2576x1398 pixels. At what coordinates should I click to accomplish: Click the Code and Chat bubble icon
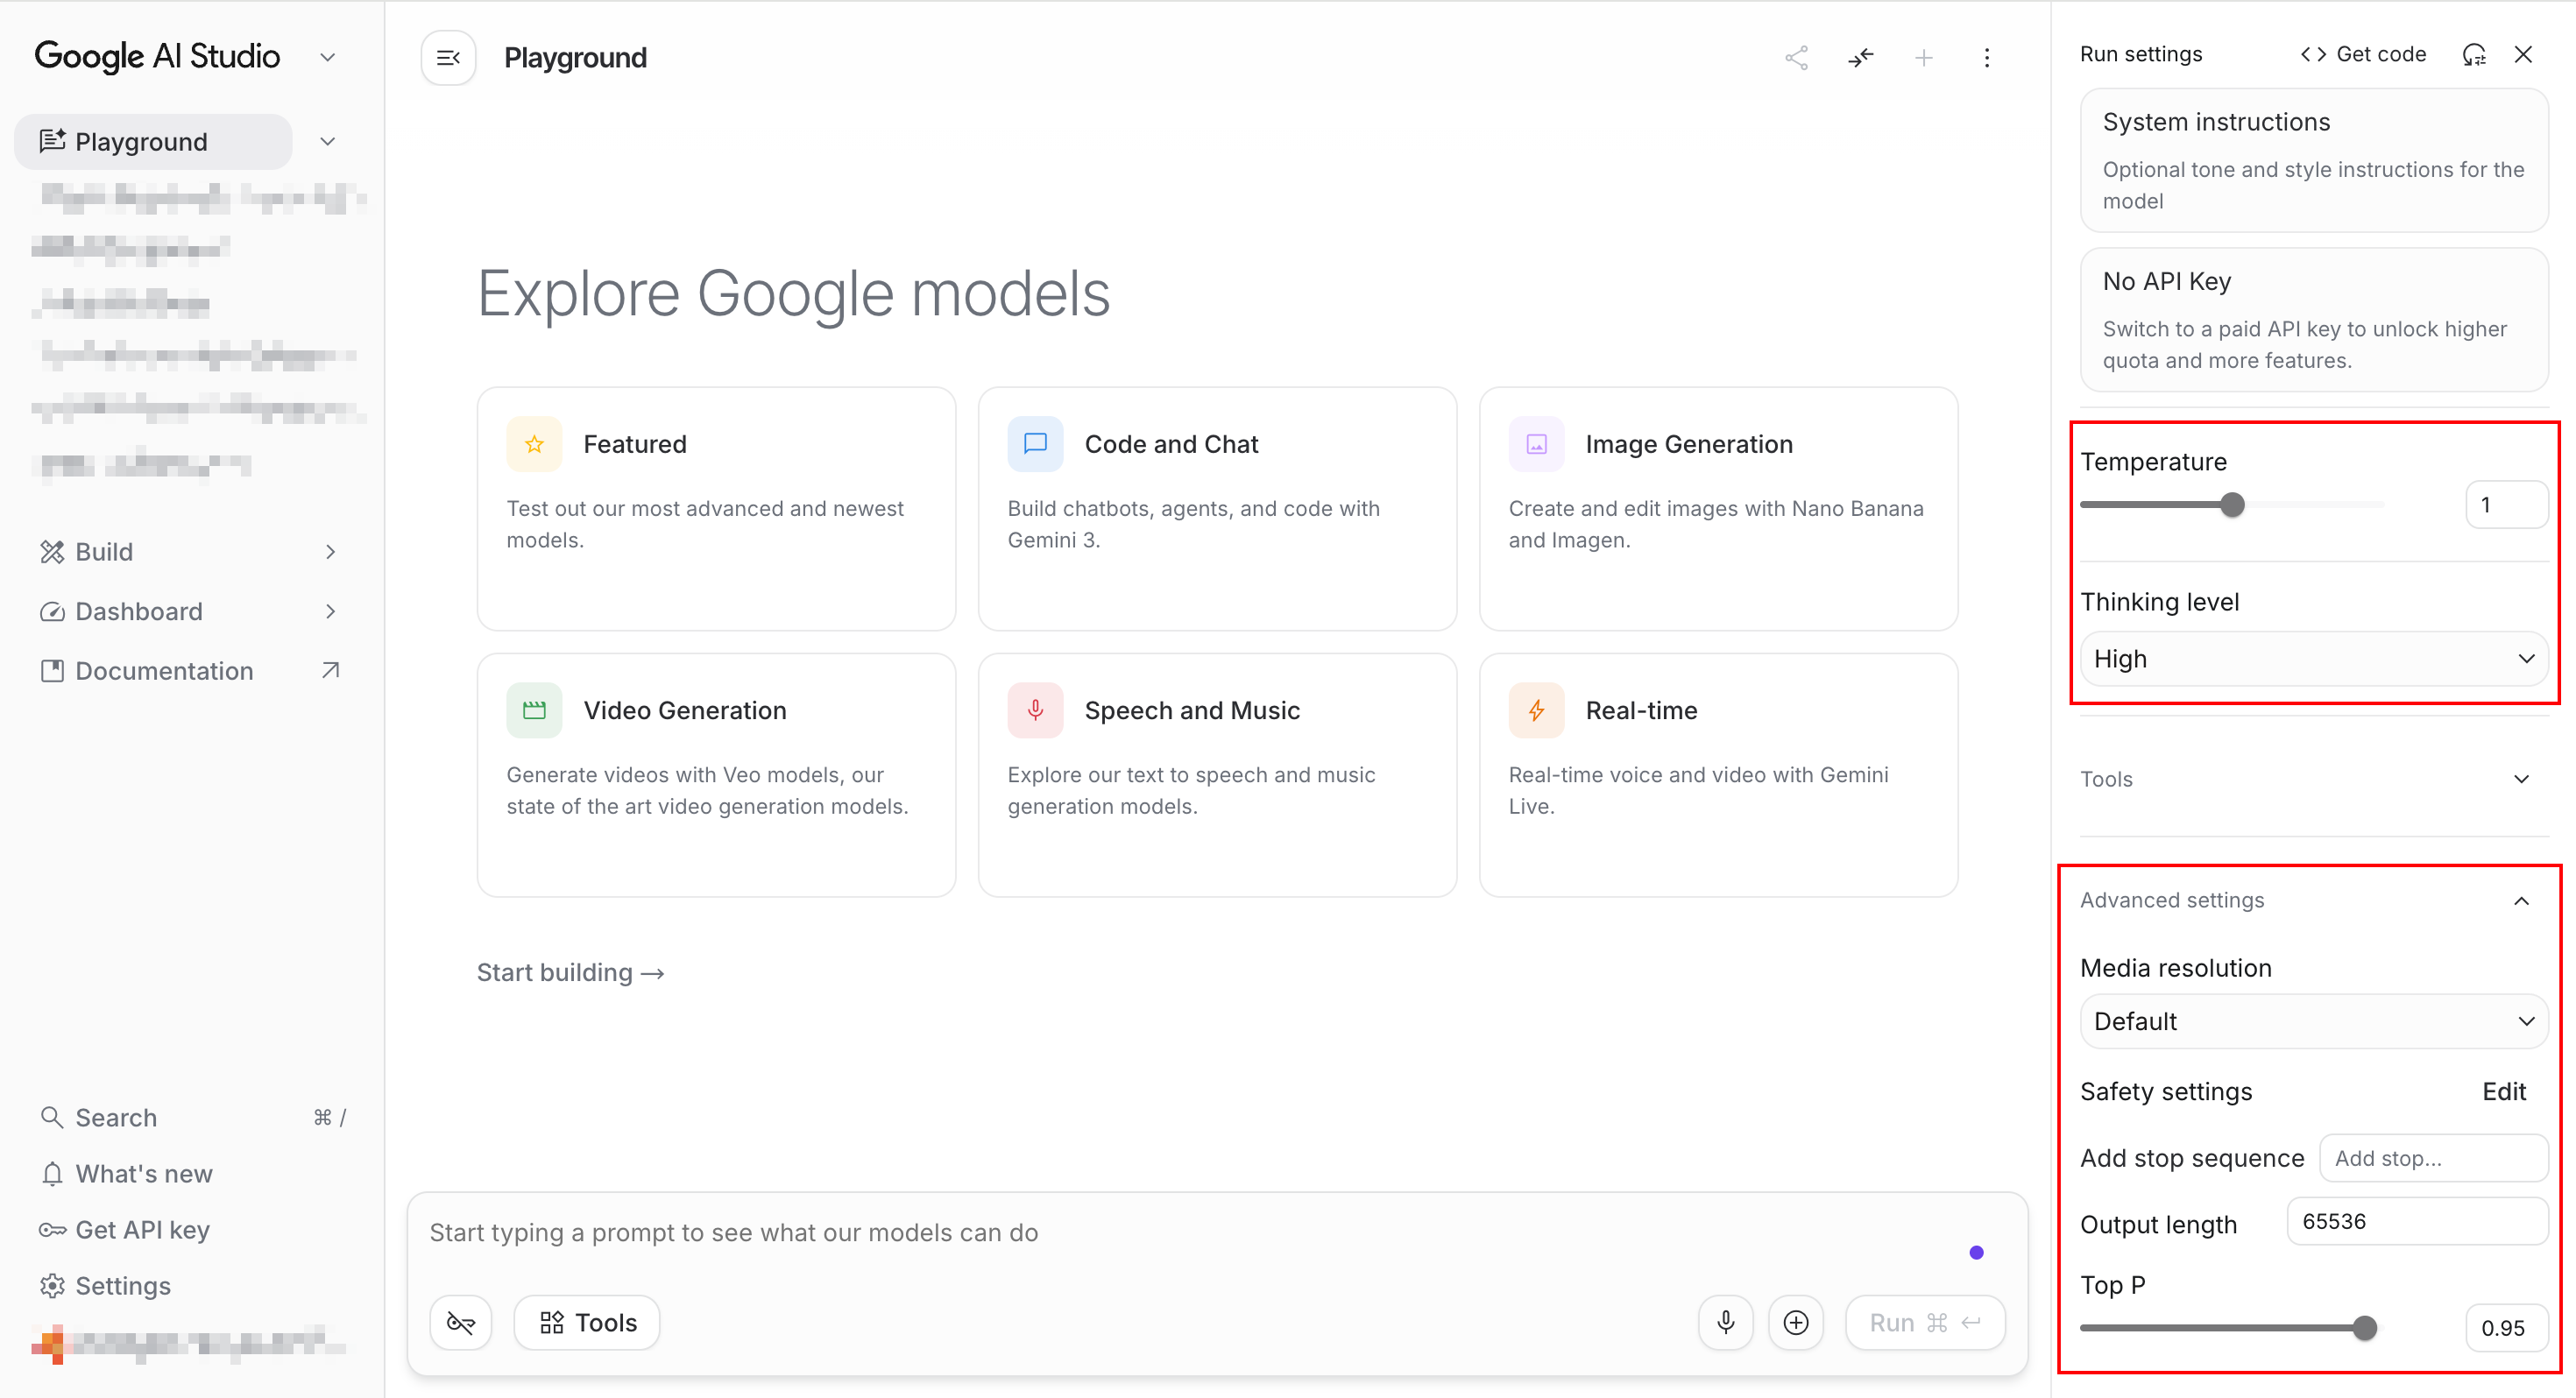coord(1035,444)
